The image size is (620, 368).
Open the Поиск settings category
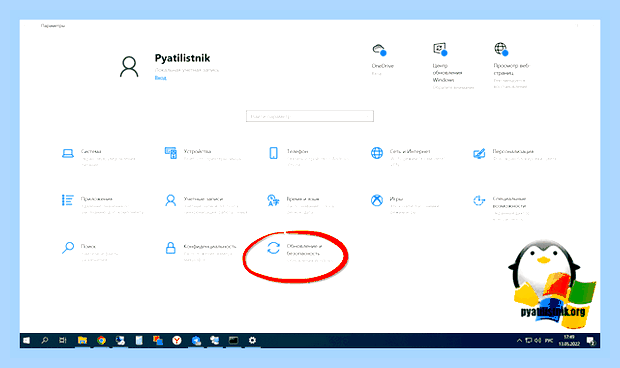pyautogui.click(x=90, y=252)
